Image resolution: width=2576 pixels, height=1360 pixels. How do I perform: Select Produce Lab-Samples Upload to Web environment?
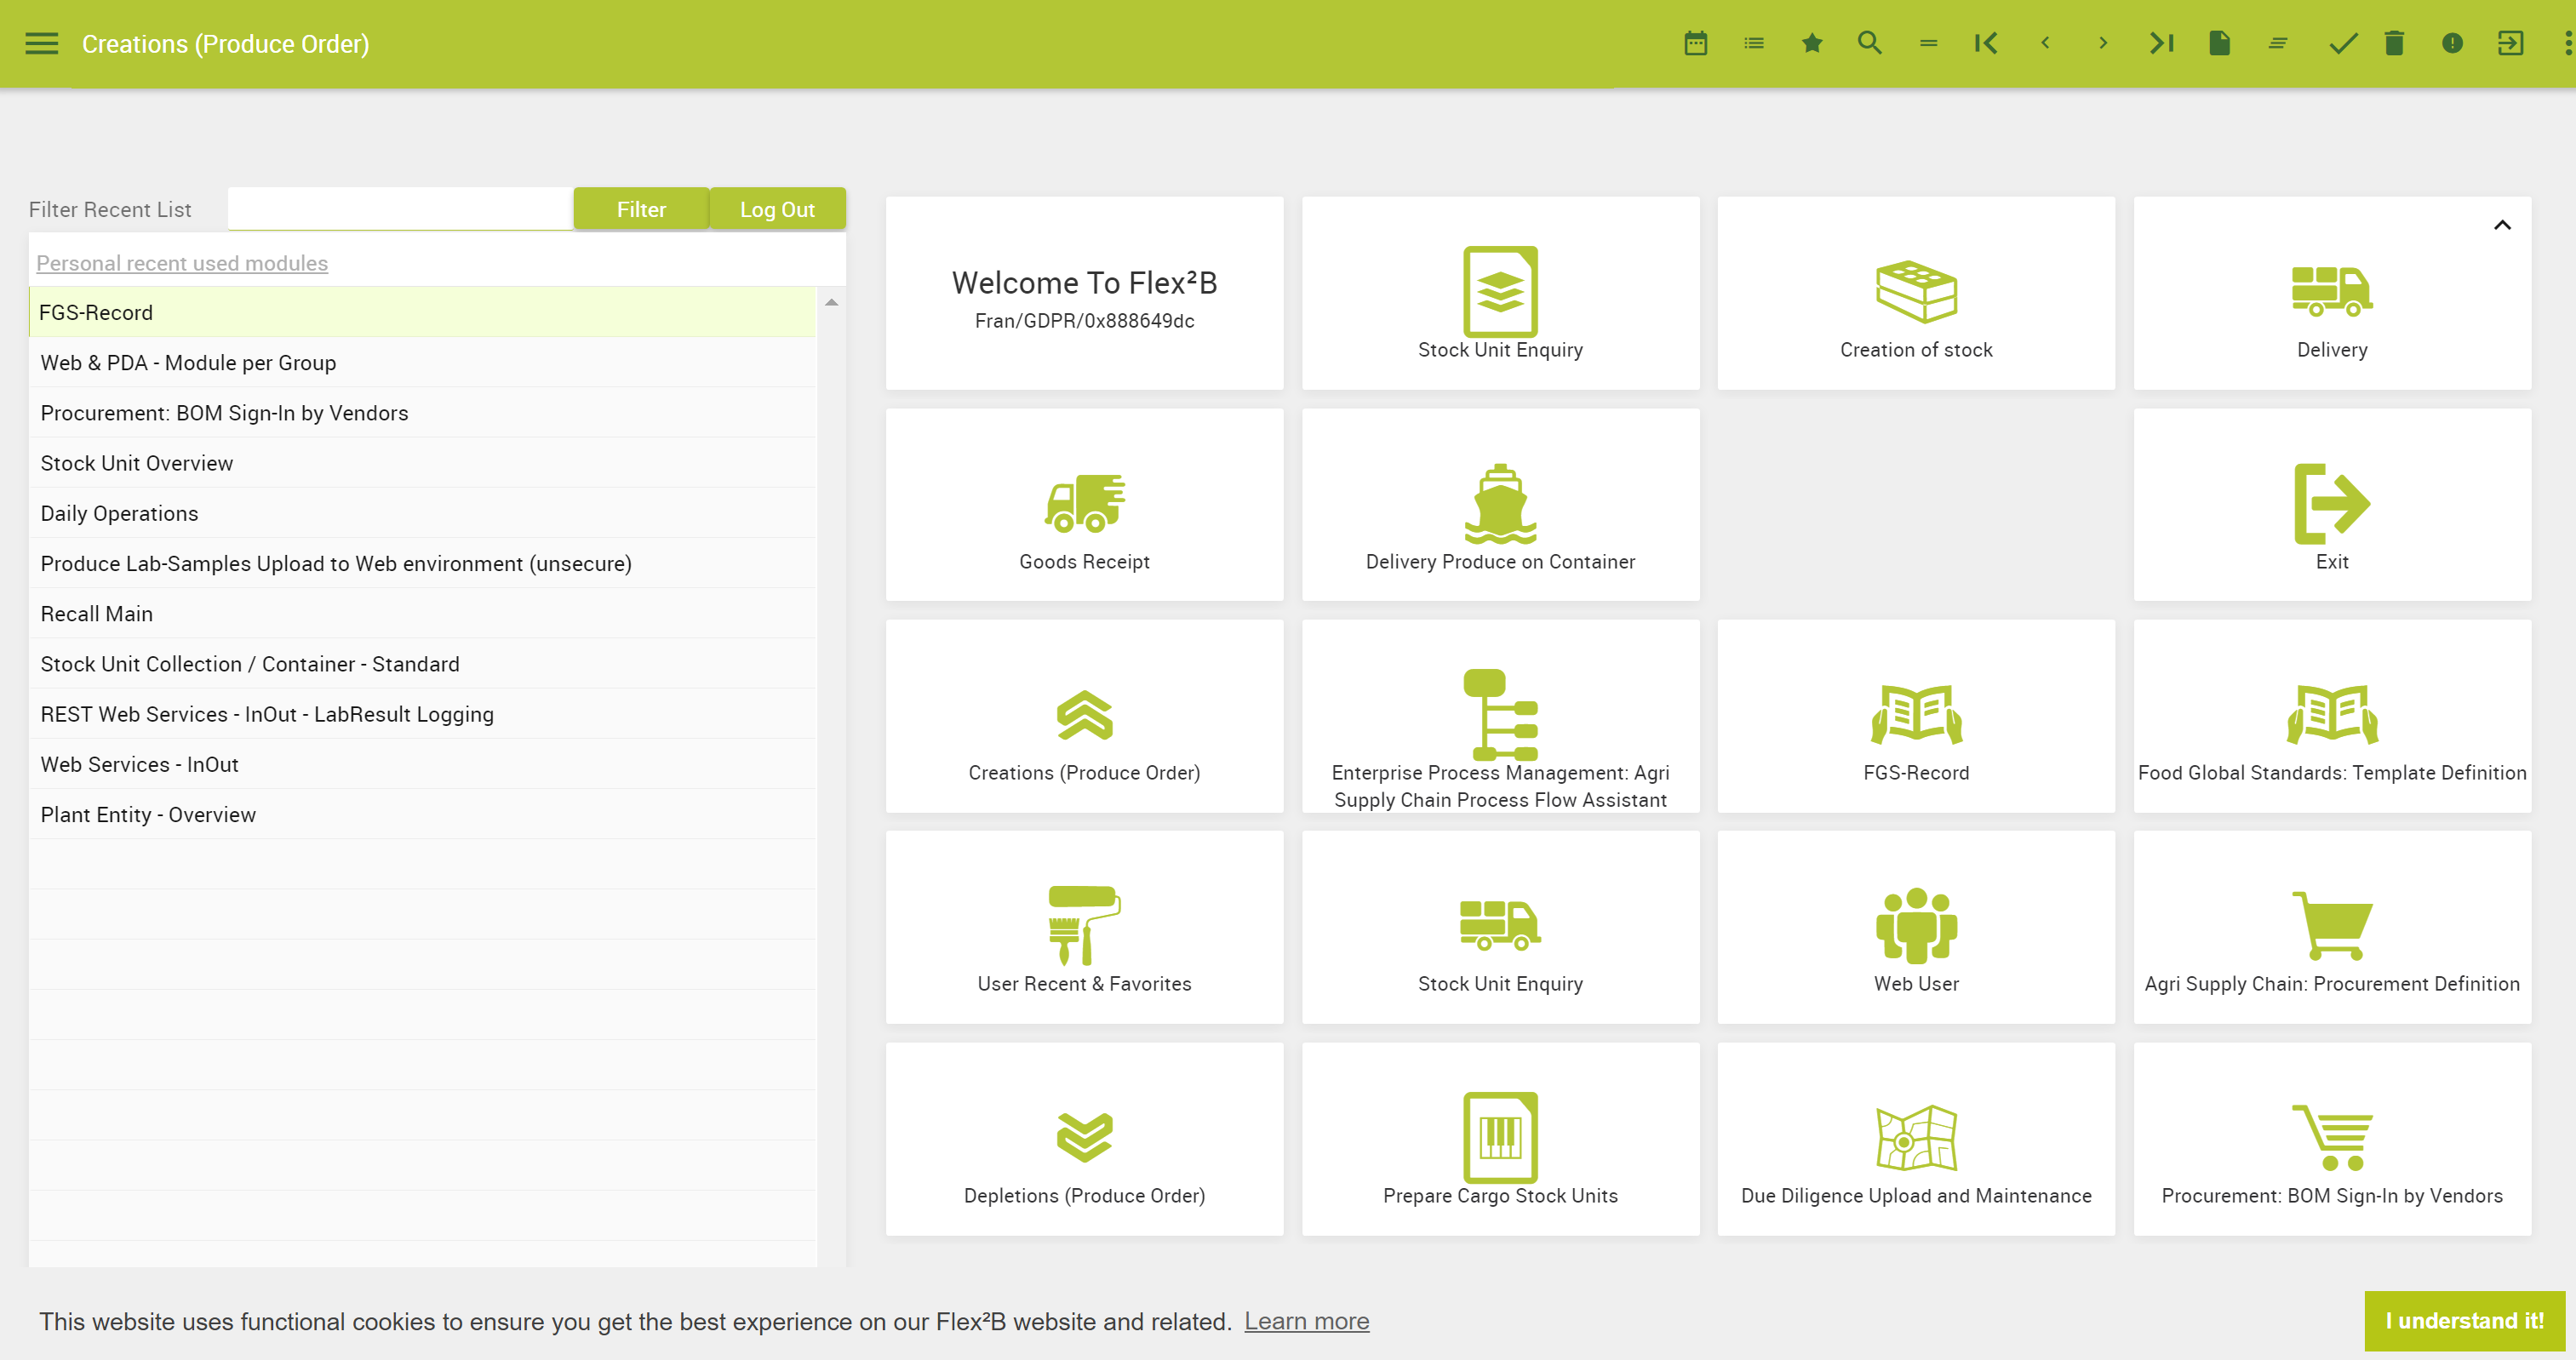pos(423,563)
